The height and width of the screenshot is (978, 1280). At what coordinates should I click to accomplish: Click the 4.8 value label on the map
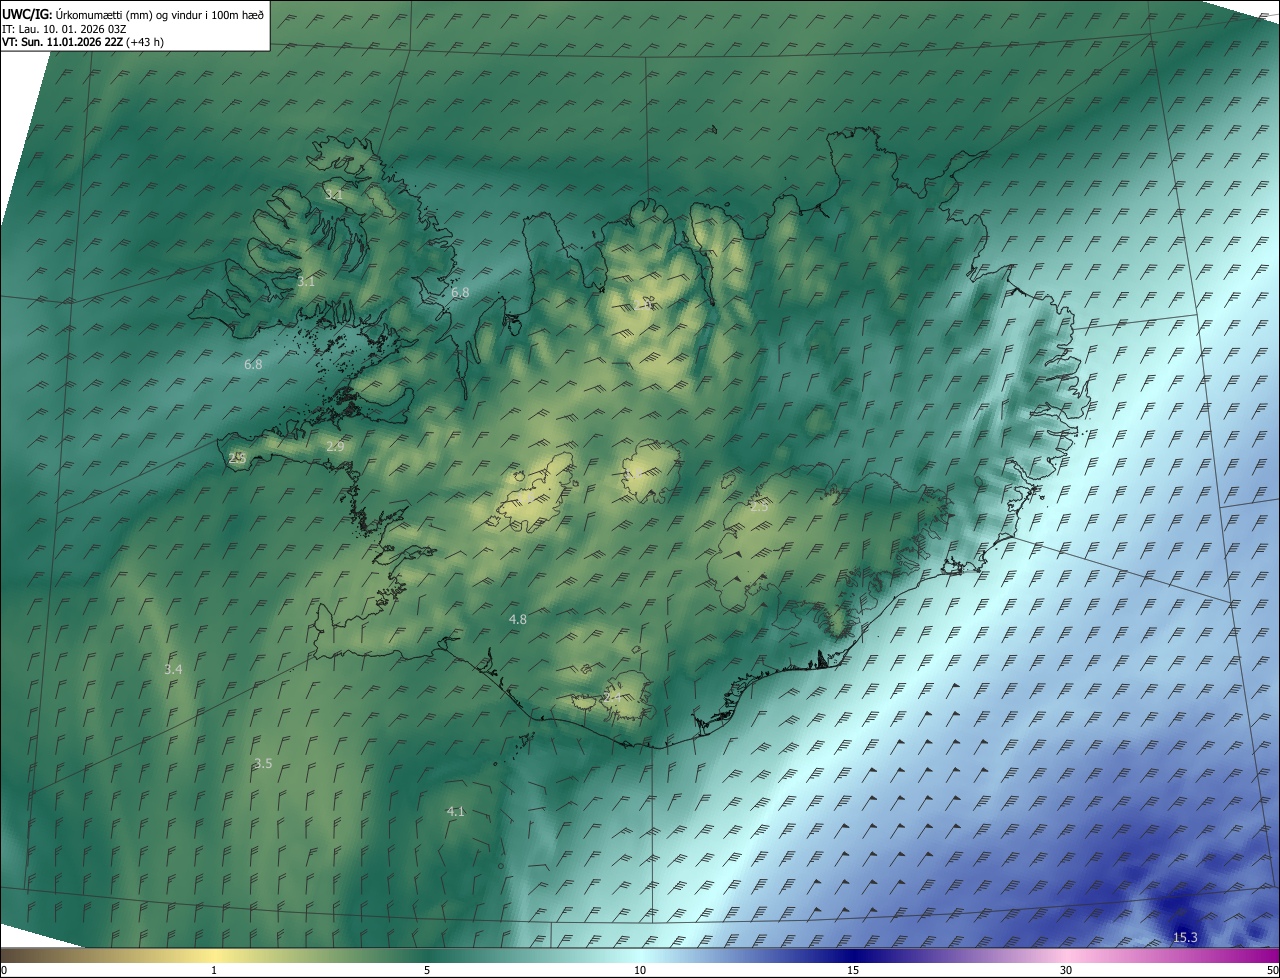tap(518, 620)
